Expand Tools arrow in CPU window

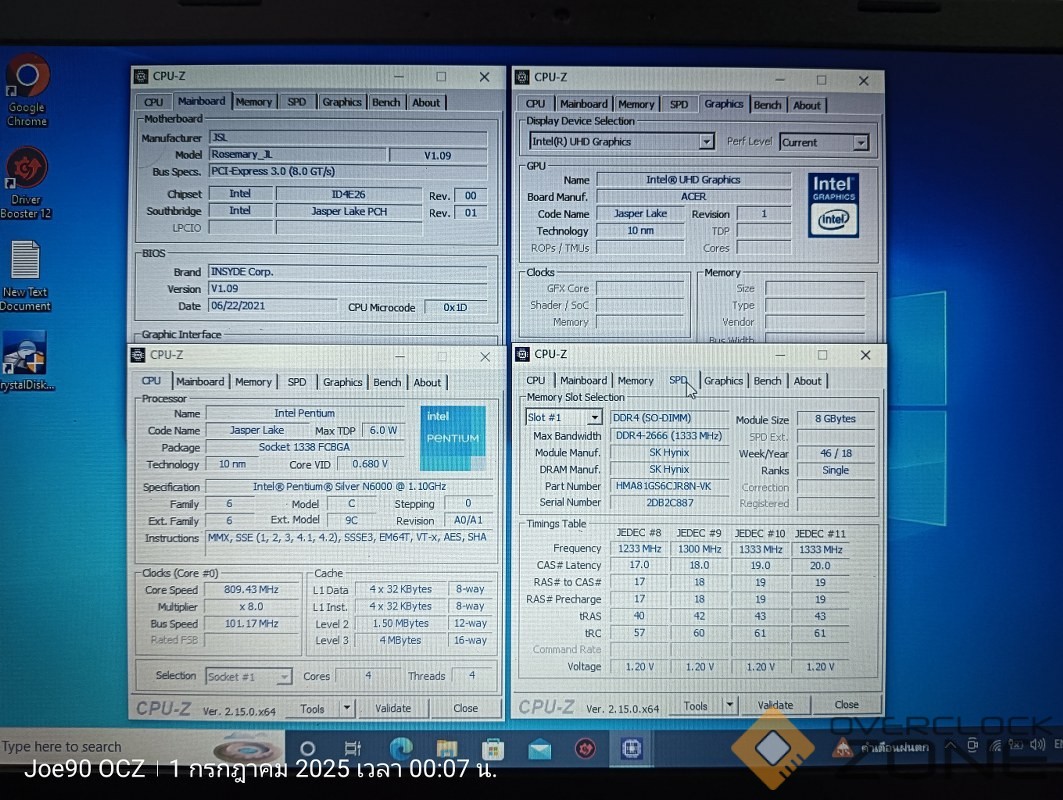[346, 708]
